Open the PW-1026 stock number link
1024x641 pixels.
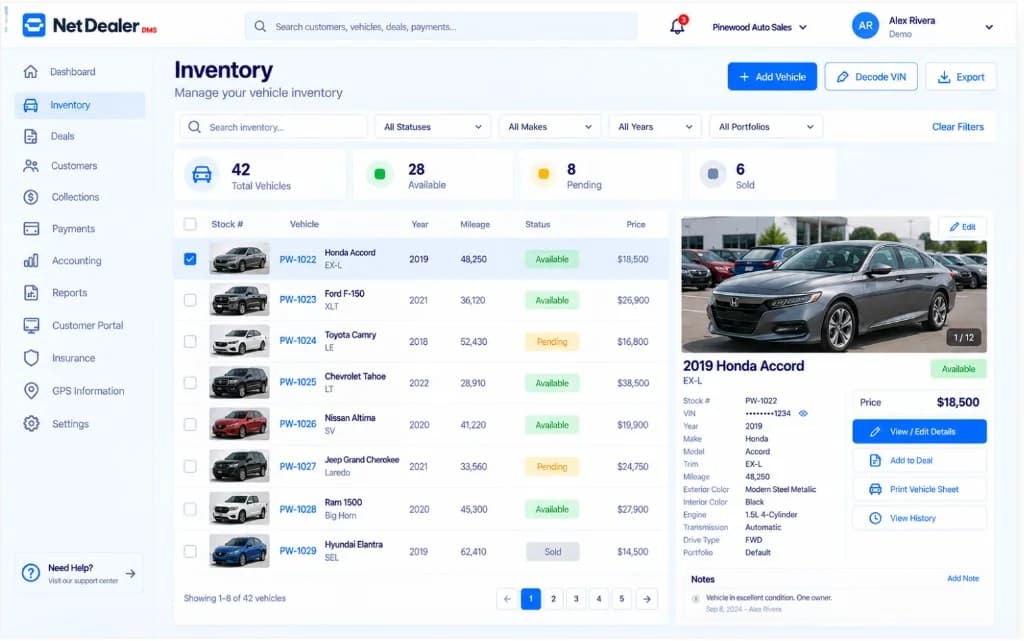coord(298,424)
